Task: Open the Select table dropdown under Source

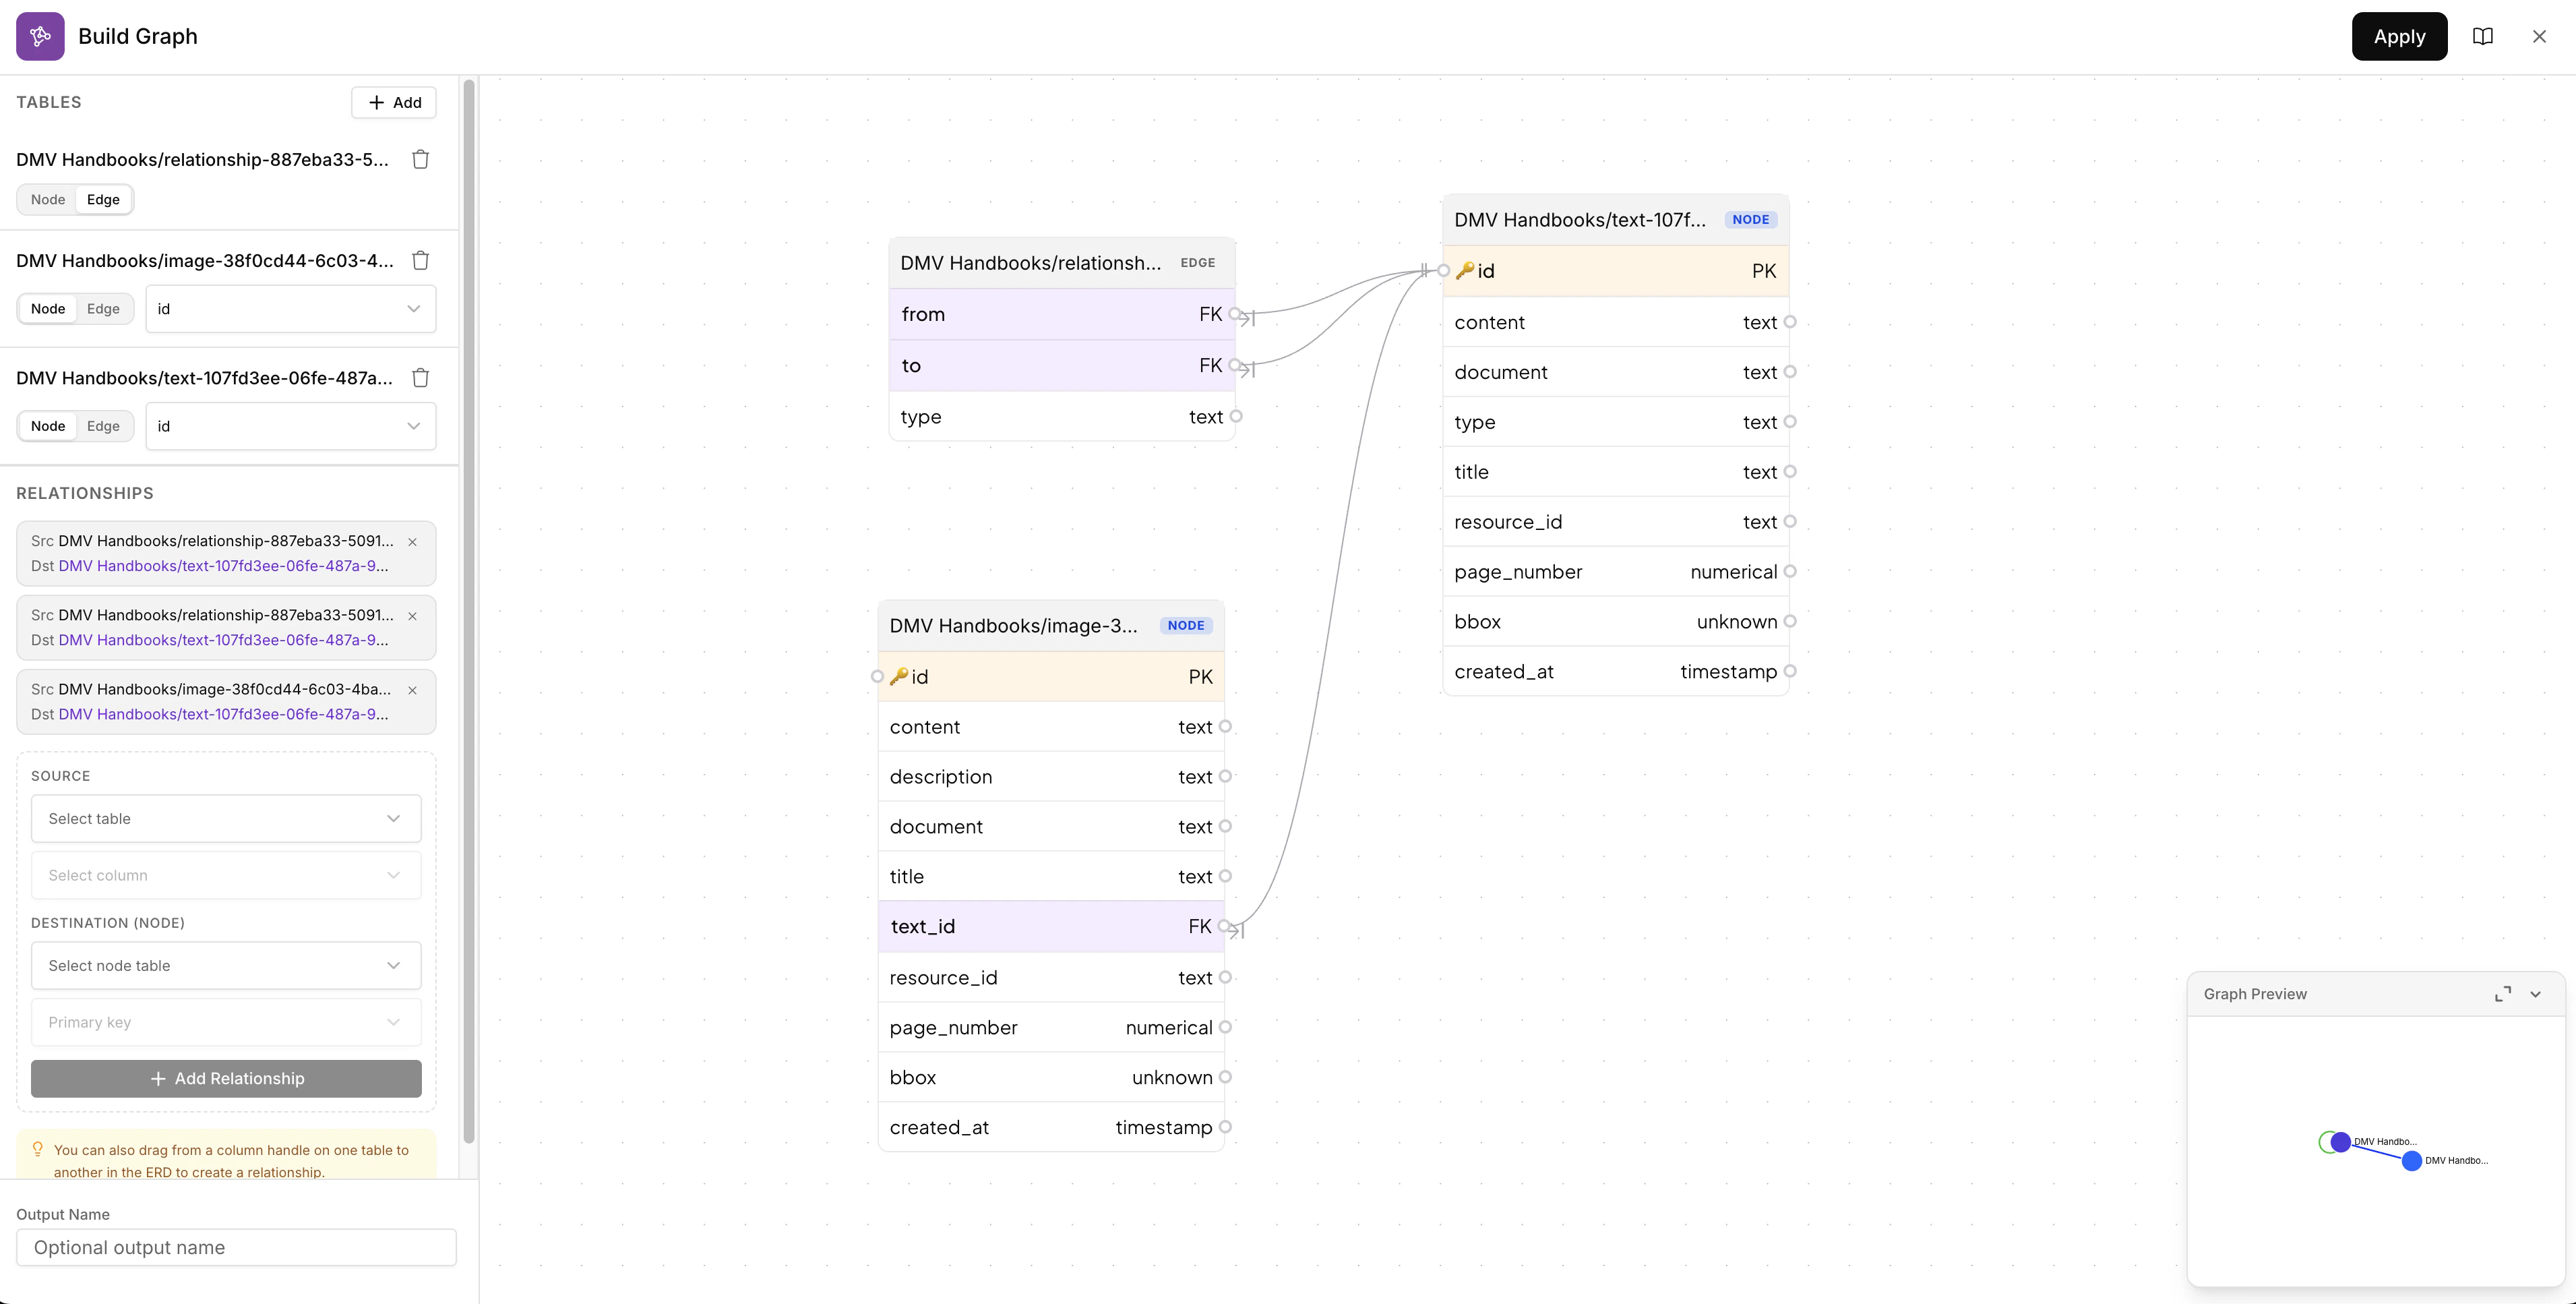Action: [226, 818]
